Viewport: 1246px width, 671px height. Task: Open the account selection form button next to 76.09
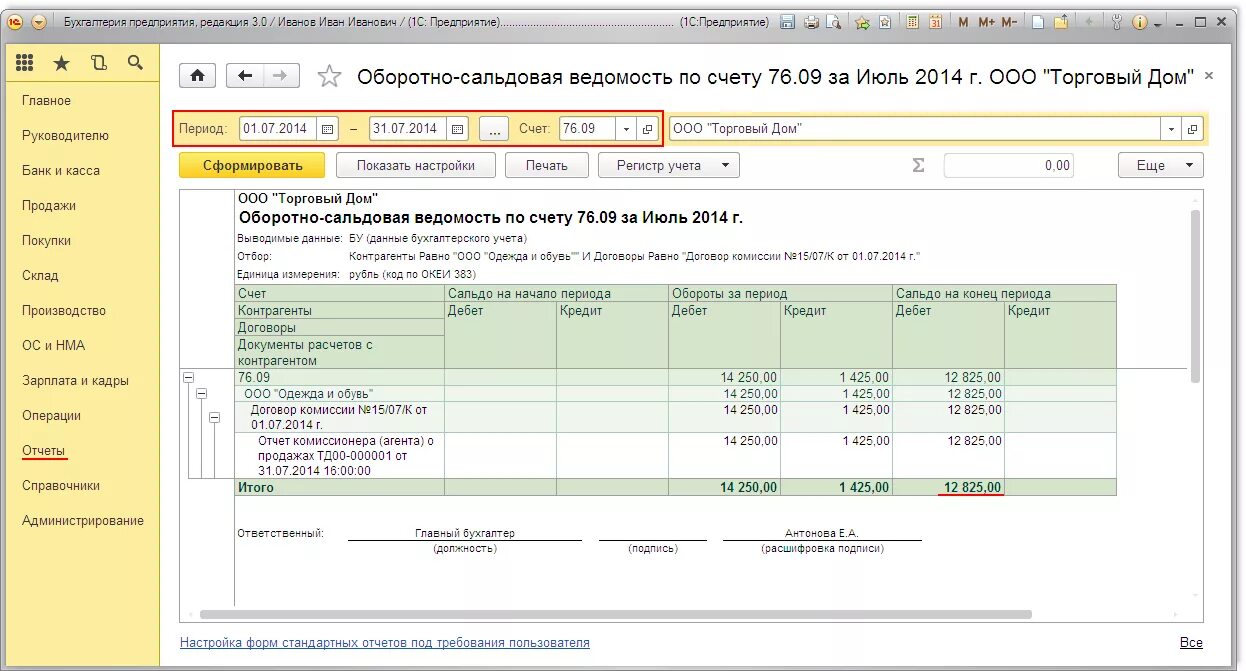tap(647, 129)
